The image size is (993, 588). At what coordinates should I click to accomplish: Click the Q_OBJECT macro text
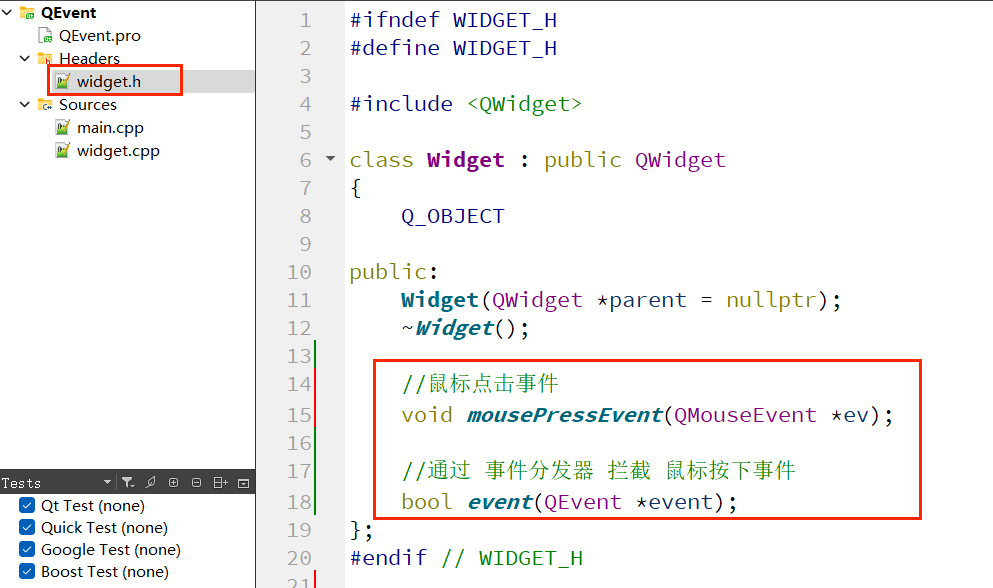(x=452, y=217)
